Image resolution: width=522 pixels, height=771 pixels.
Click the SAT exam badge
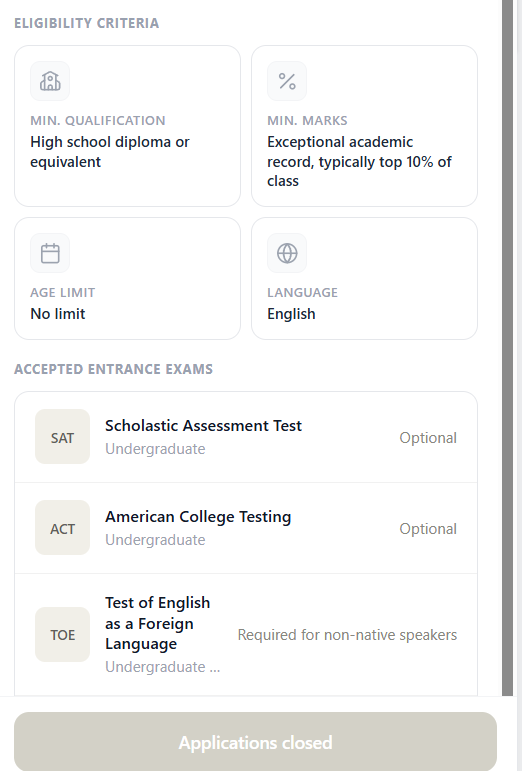coord(62,437)
